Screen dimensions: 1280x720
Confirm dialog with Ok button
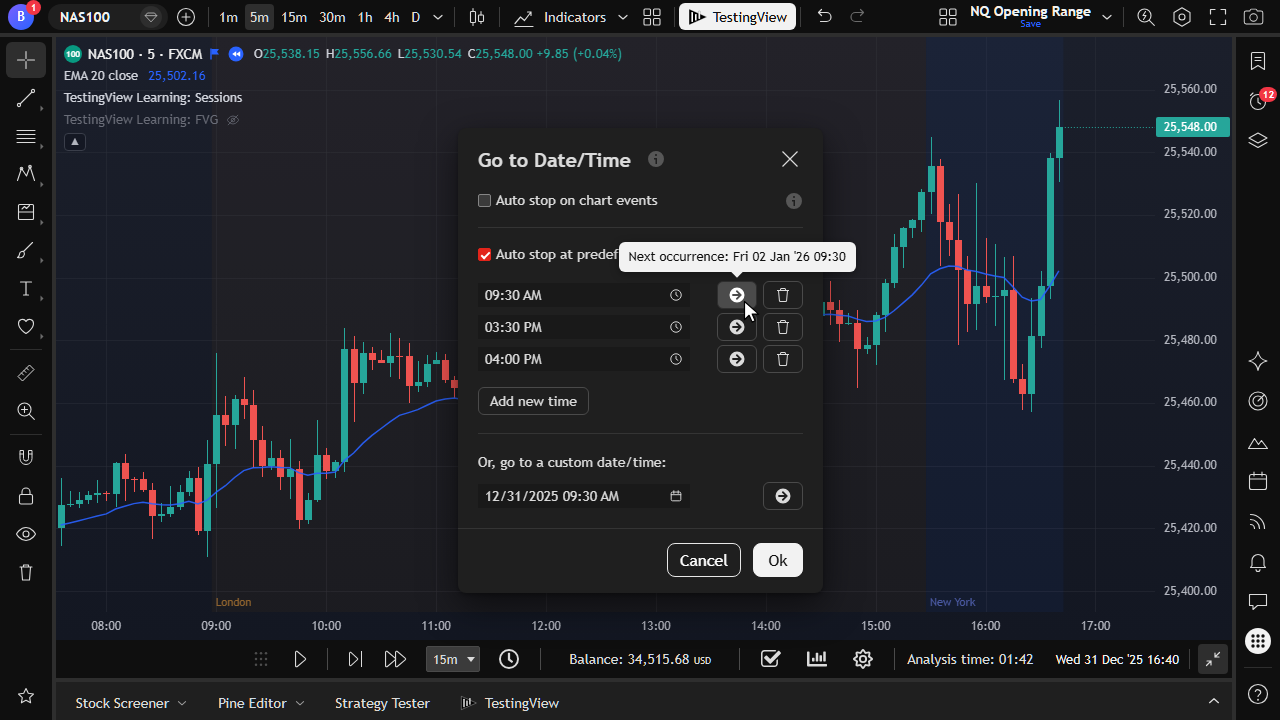pyautogui.click(x=778, y=560)
